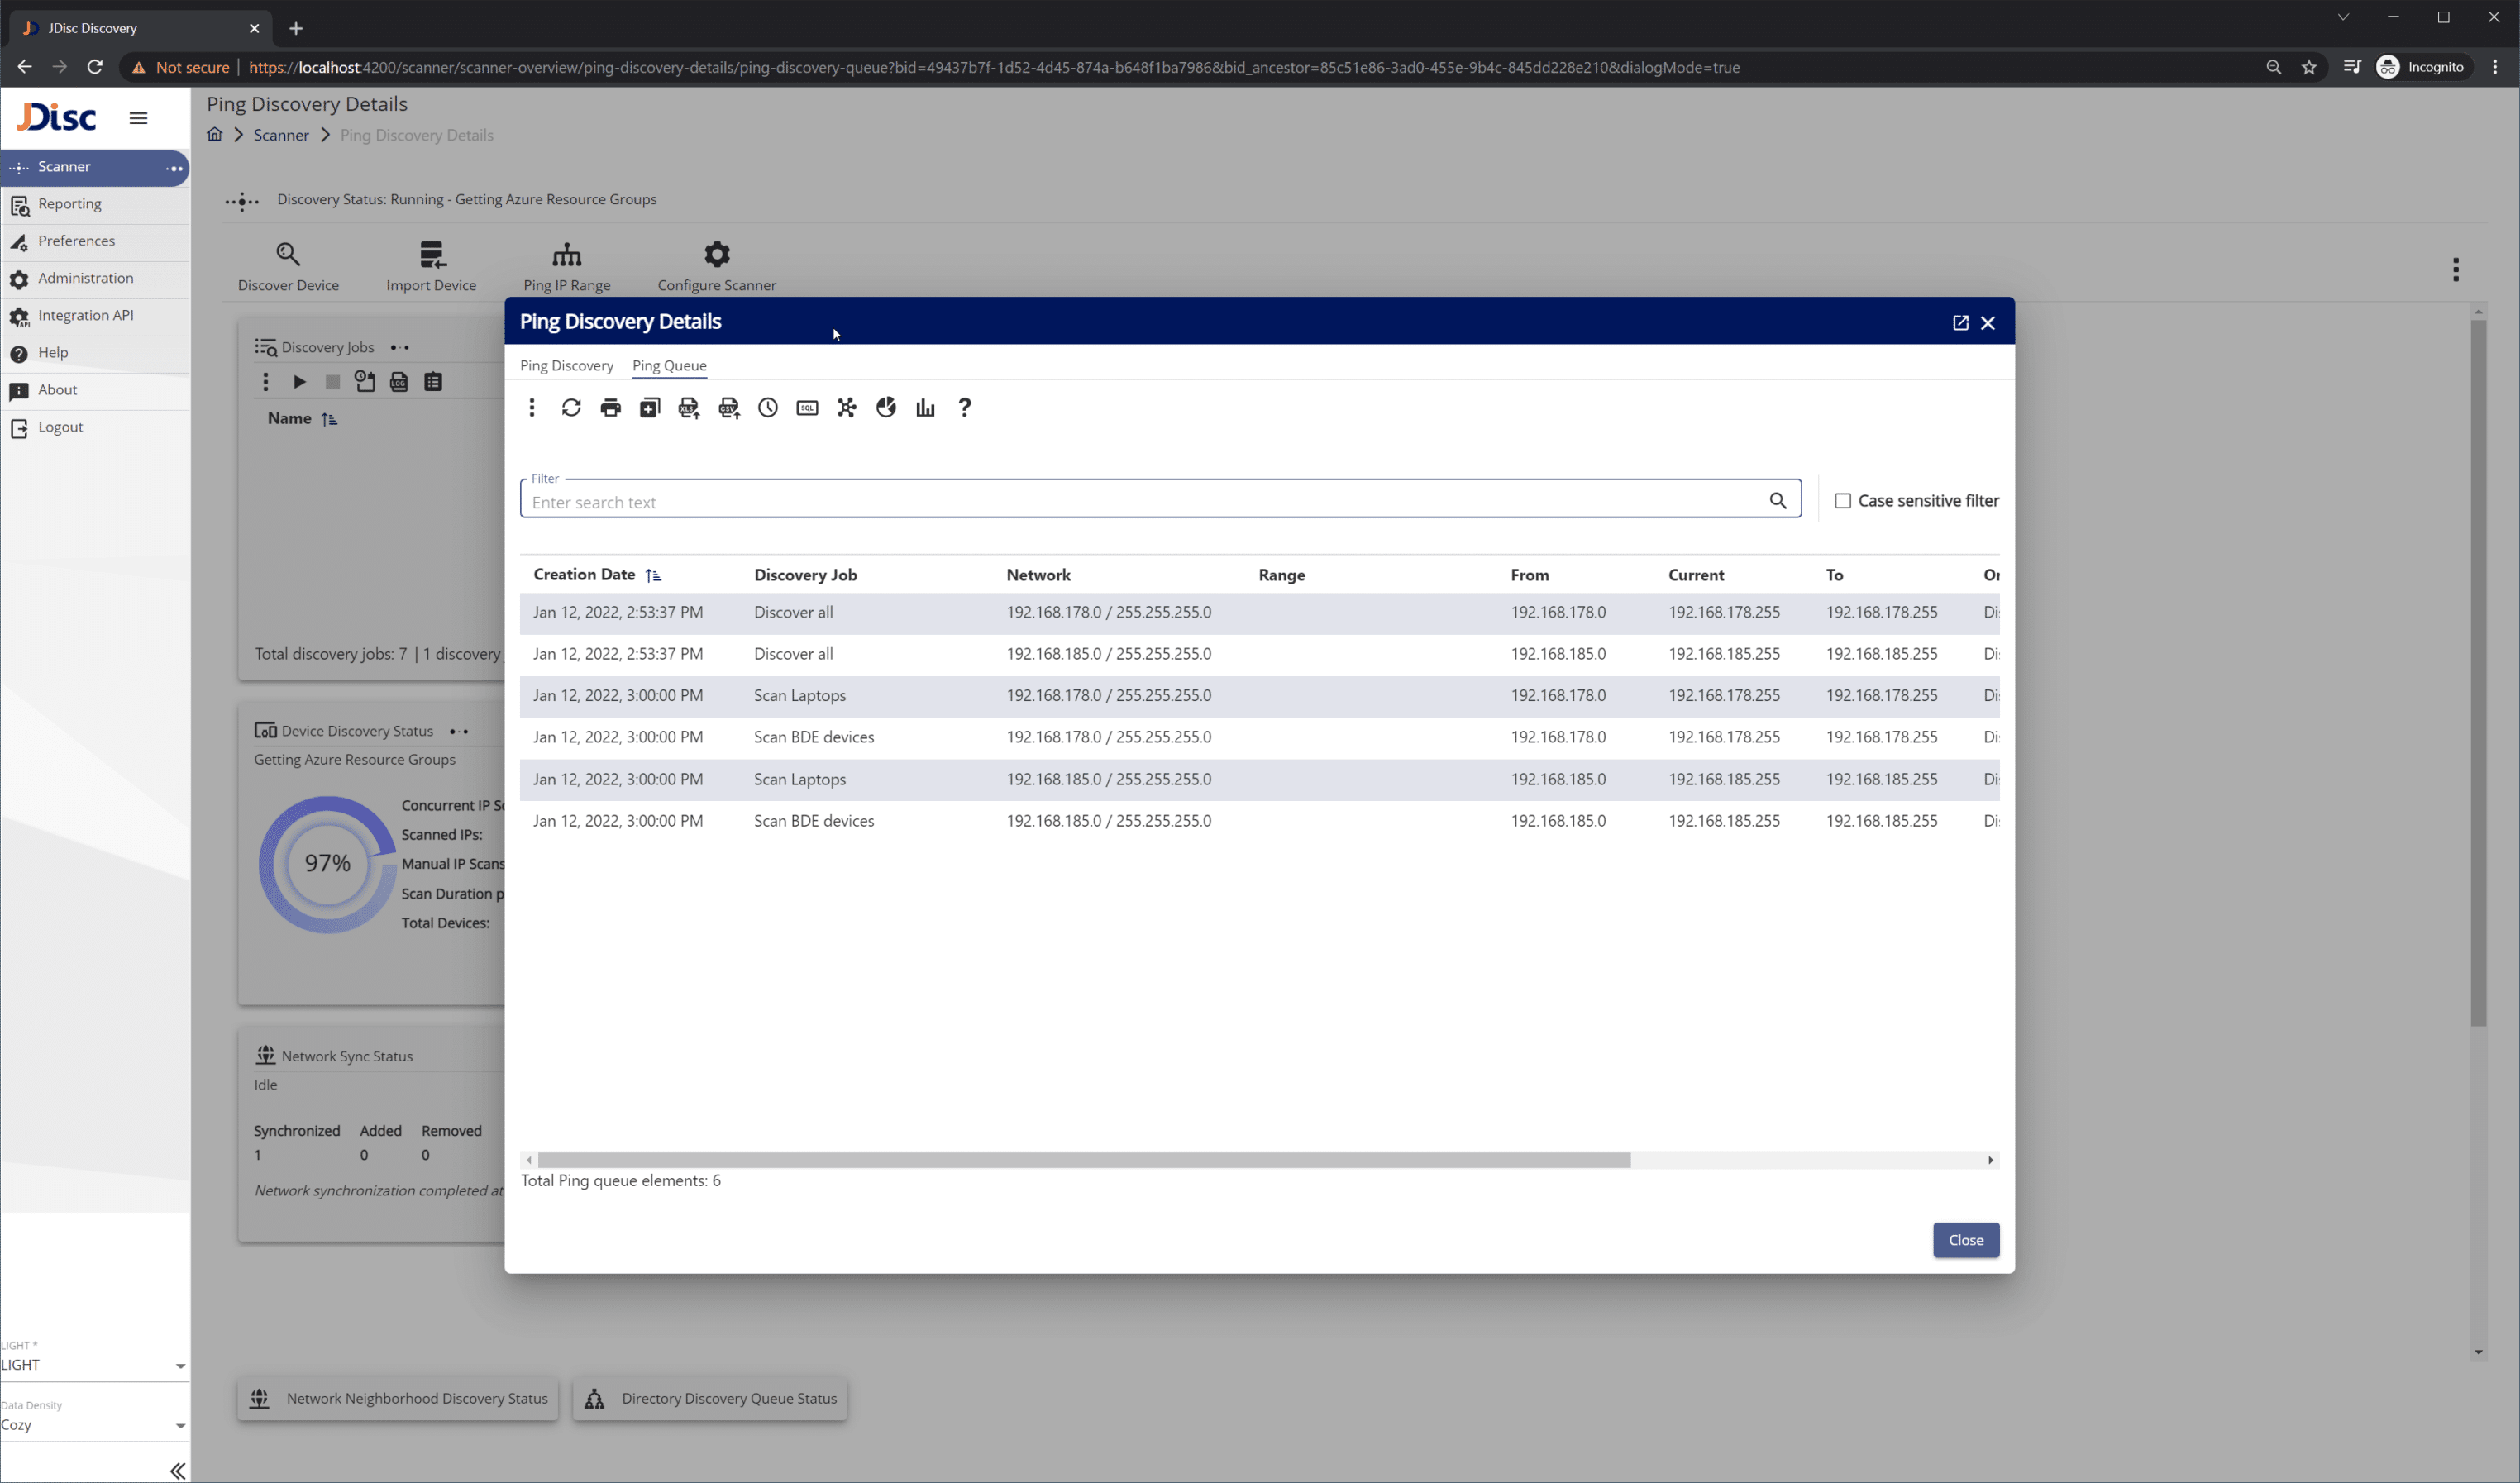2520x1483 pixels.
Task: Toggle sorting on the Name column
Action: pyautogui.click(x=330, y=419)
